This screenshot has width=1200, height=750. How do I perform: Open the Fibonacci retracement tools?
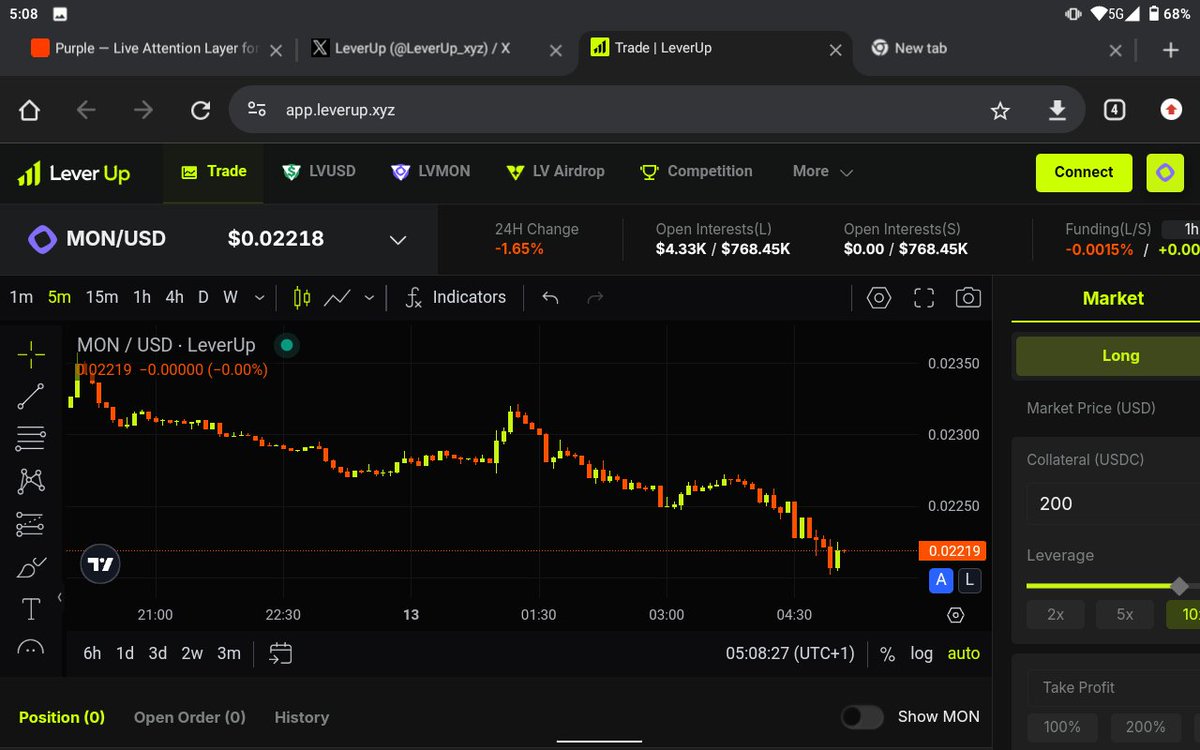click(x=31, y=438)
